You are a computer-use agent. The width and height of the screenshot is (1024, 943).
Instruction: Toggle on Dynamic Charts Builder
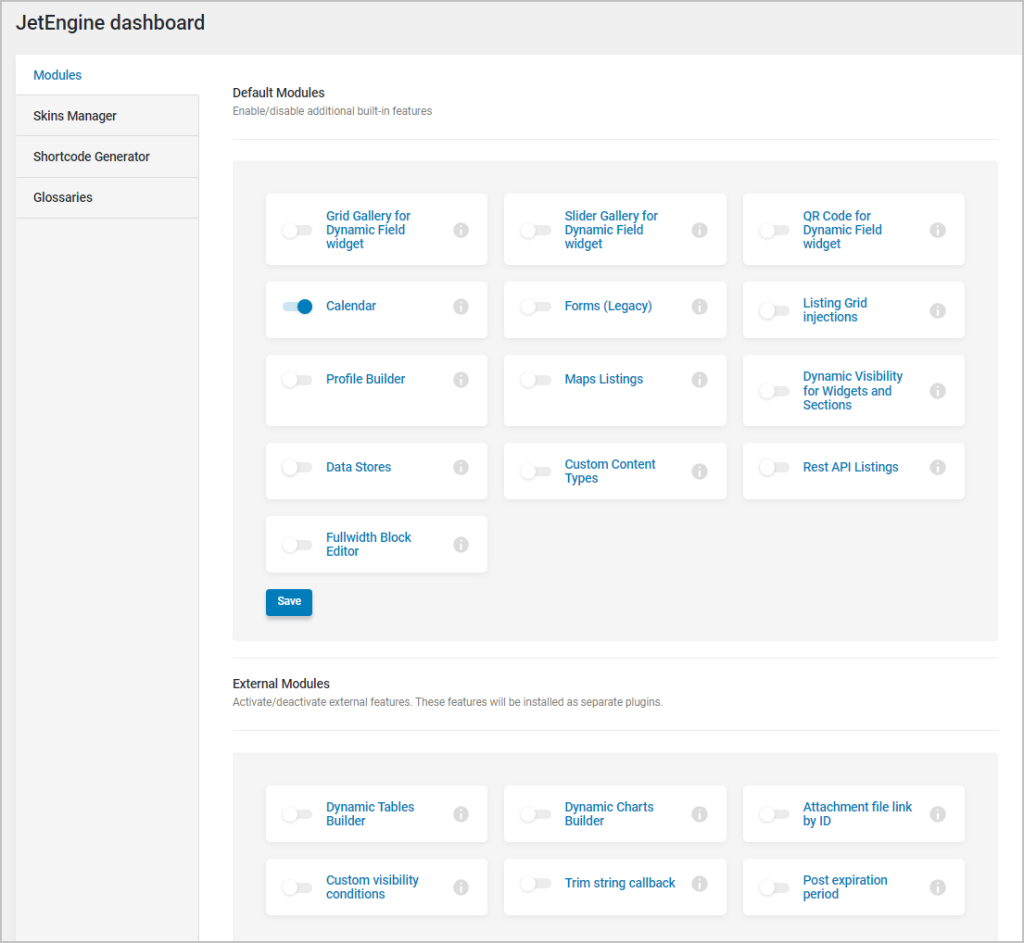click(536, 814)
